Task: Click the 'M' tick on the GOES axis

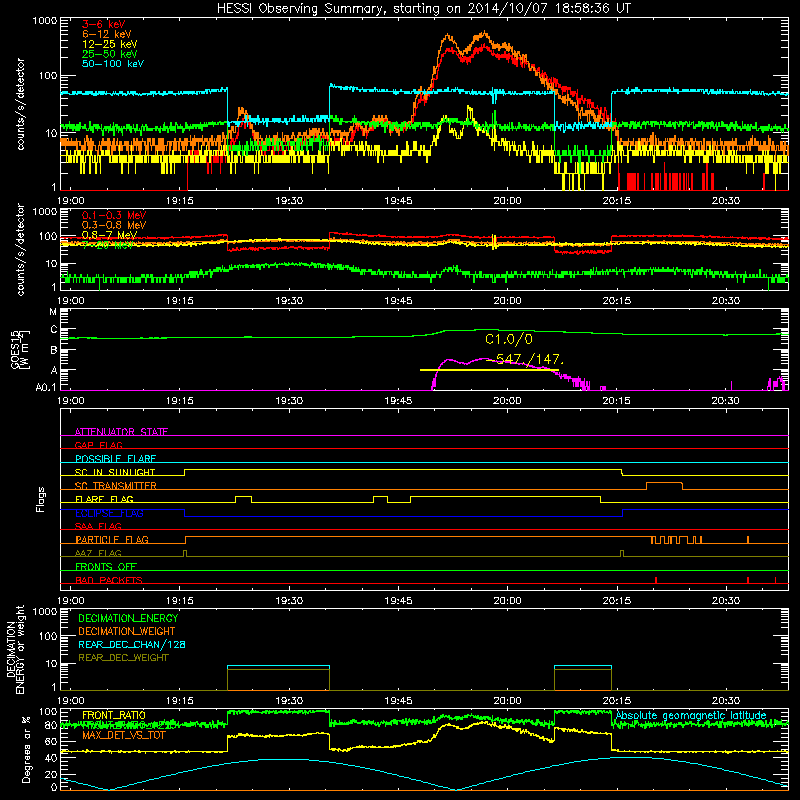Action: [x=53, y=311]
